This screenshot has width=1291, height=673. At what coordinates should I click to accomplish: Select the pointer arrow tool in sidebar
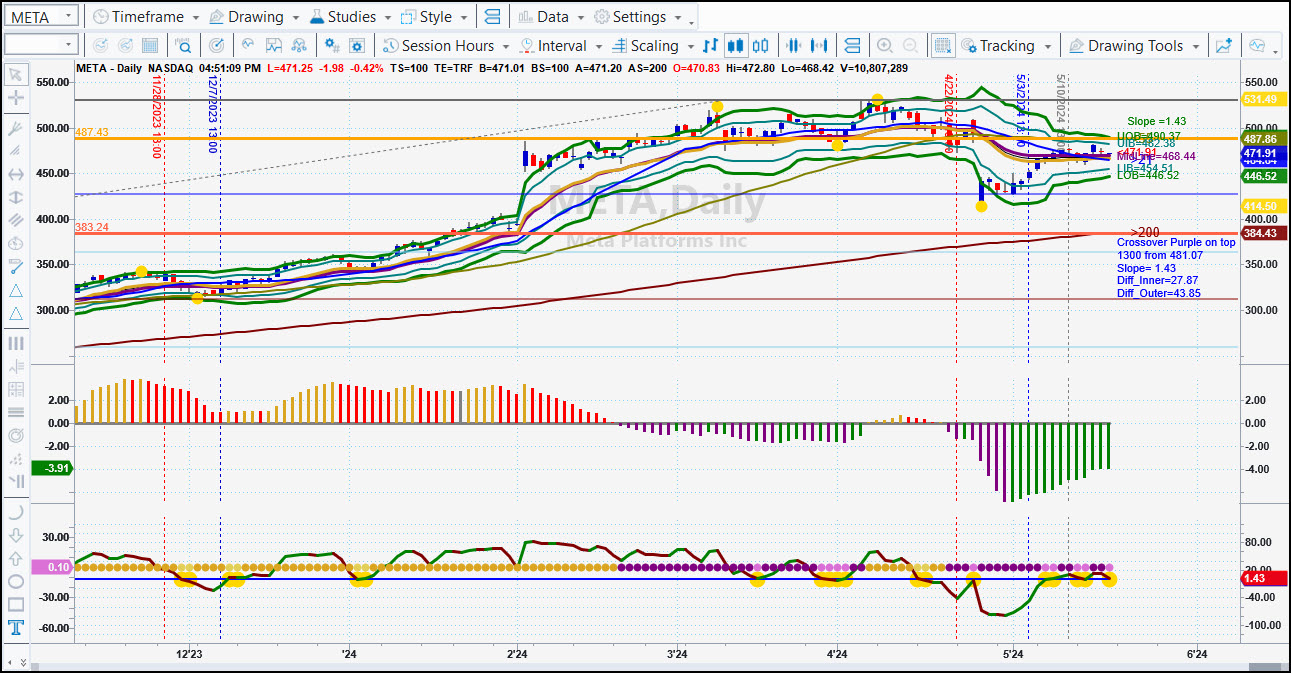click(15, 74)
